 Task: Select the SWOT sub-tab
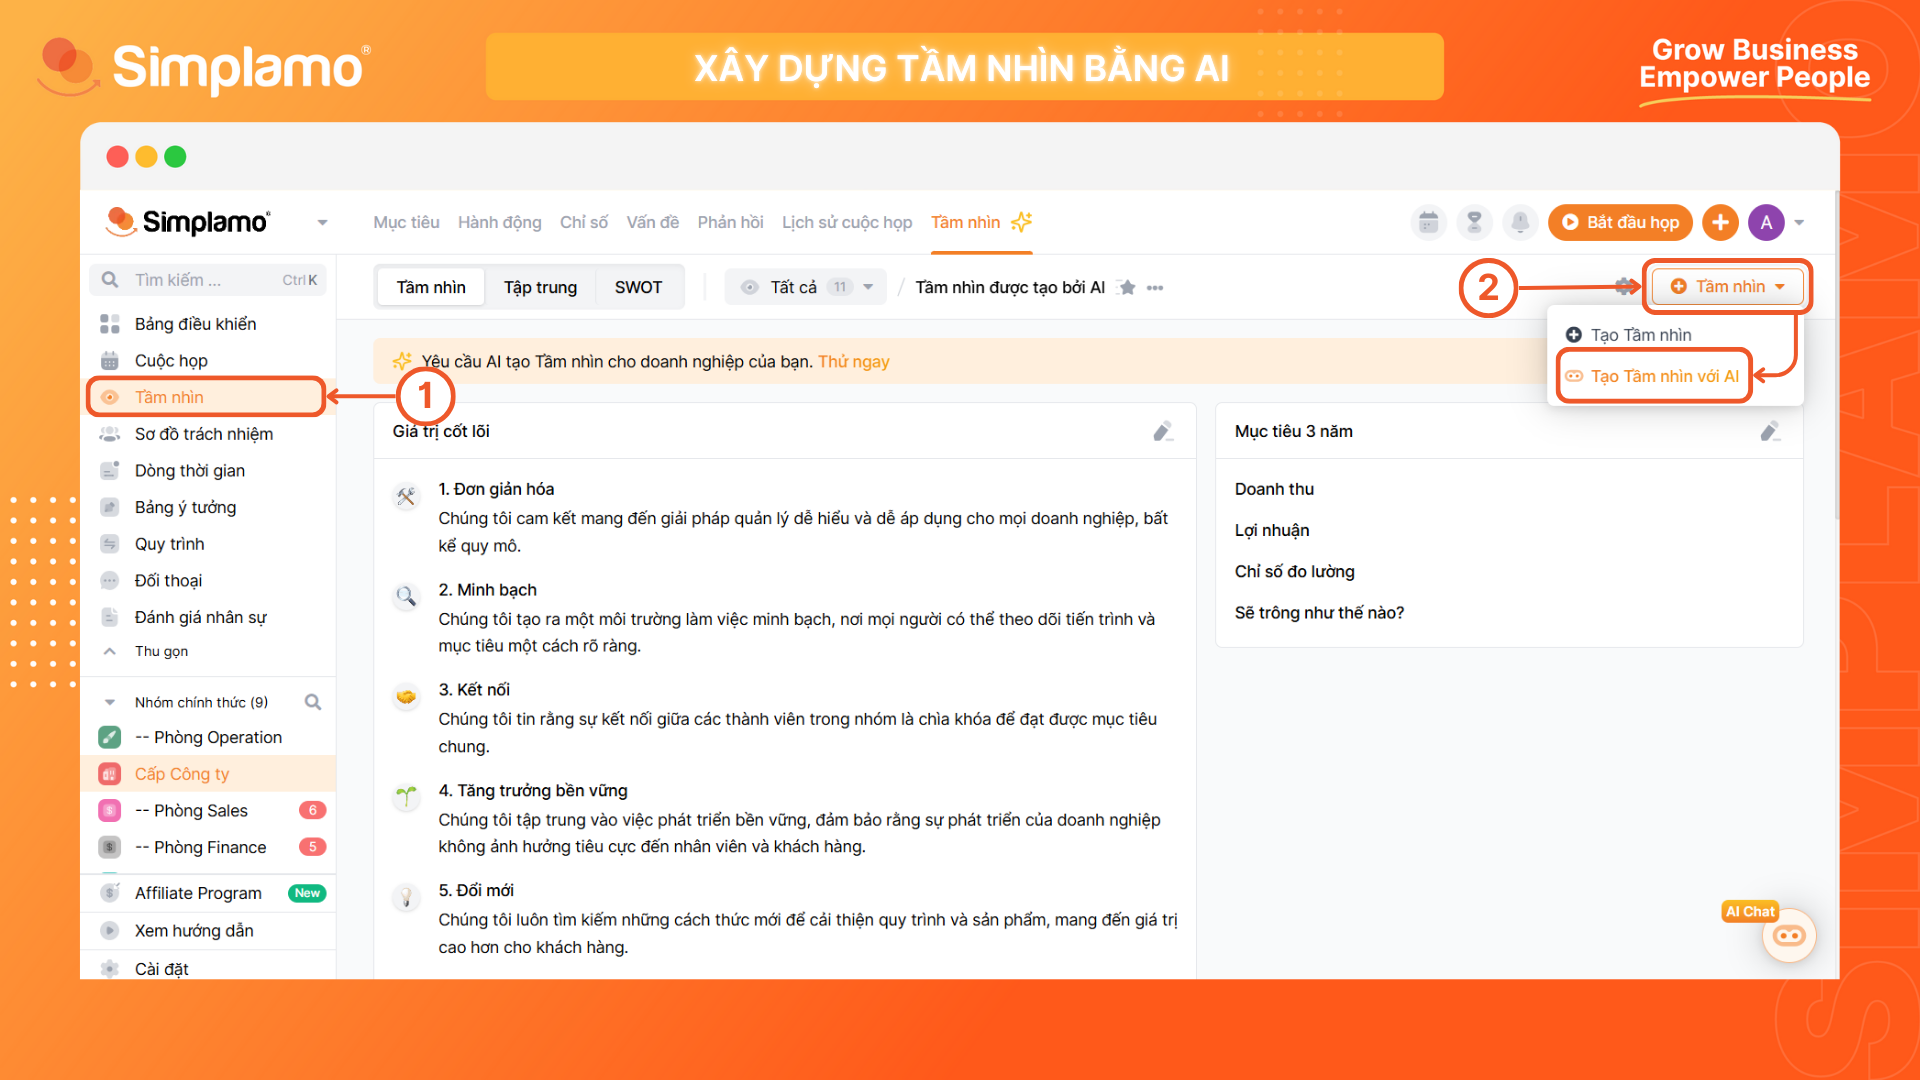pos(638,287)
